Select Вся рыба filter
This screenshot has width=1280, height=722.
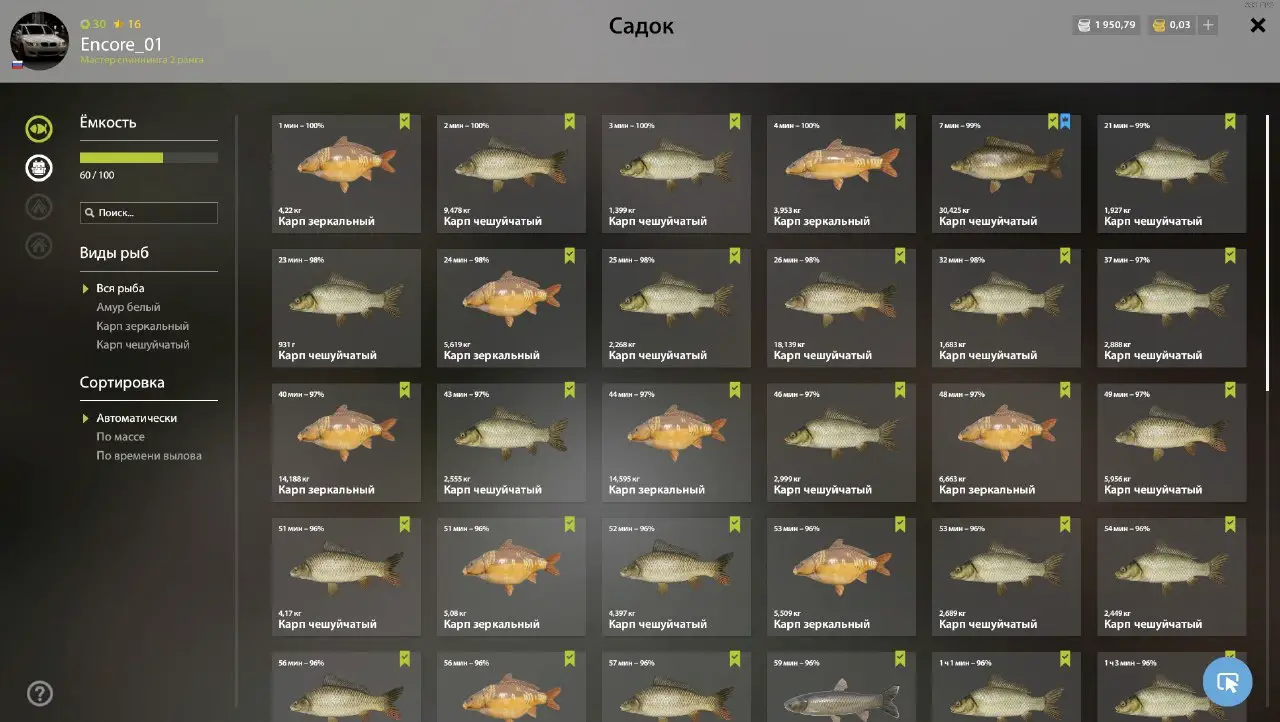tap(120, 288)
